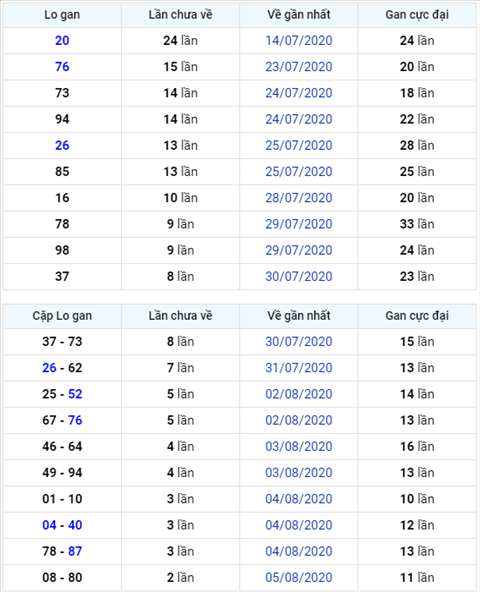Click the '15 lần' cell in the row for 76
This screenshot has height=592, width=480.
pyautogui.click(x=180, y=66)
